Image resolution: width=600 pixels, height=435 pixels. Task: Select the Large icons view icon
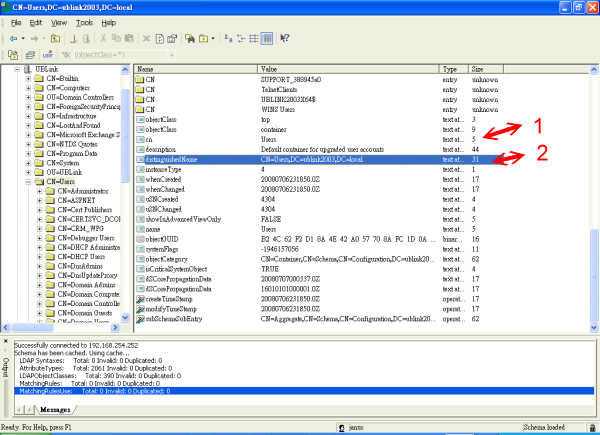(x=228, y=38)
